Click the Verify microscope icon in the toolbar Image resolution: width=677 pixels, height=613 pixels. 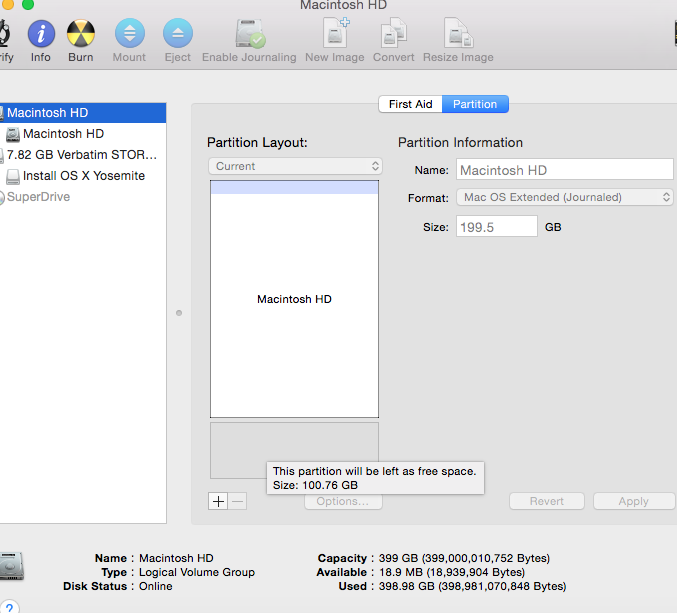pos(4,34)
